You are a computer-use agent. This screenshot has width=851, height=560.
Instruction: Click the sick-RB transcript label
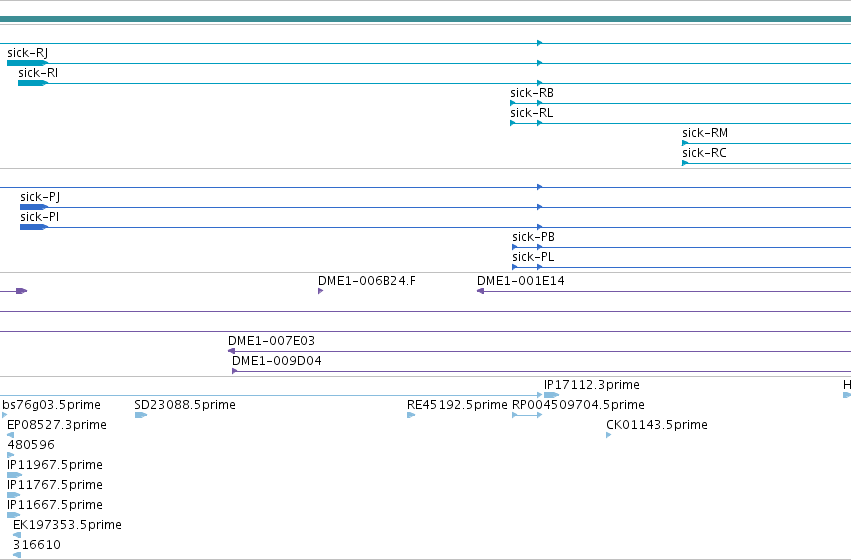click(532, 93)
